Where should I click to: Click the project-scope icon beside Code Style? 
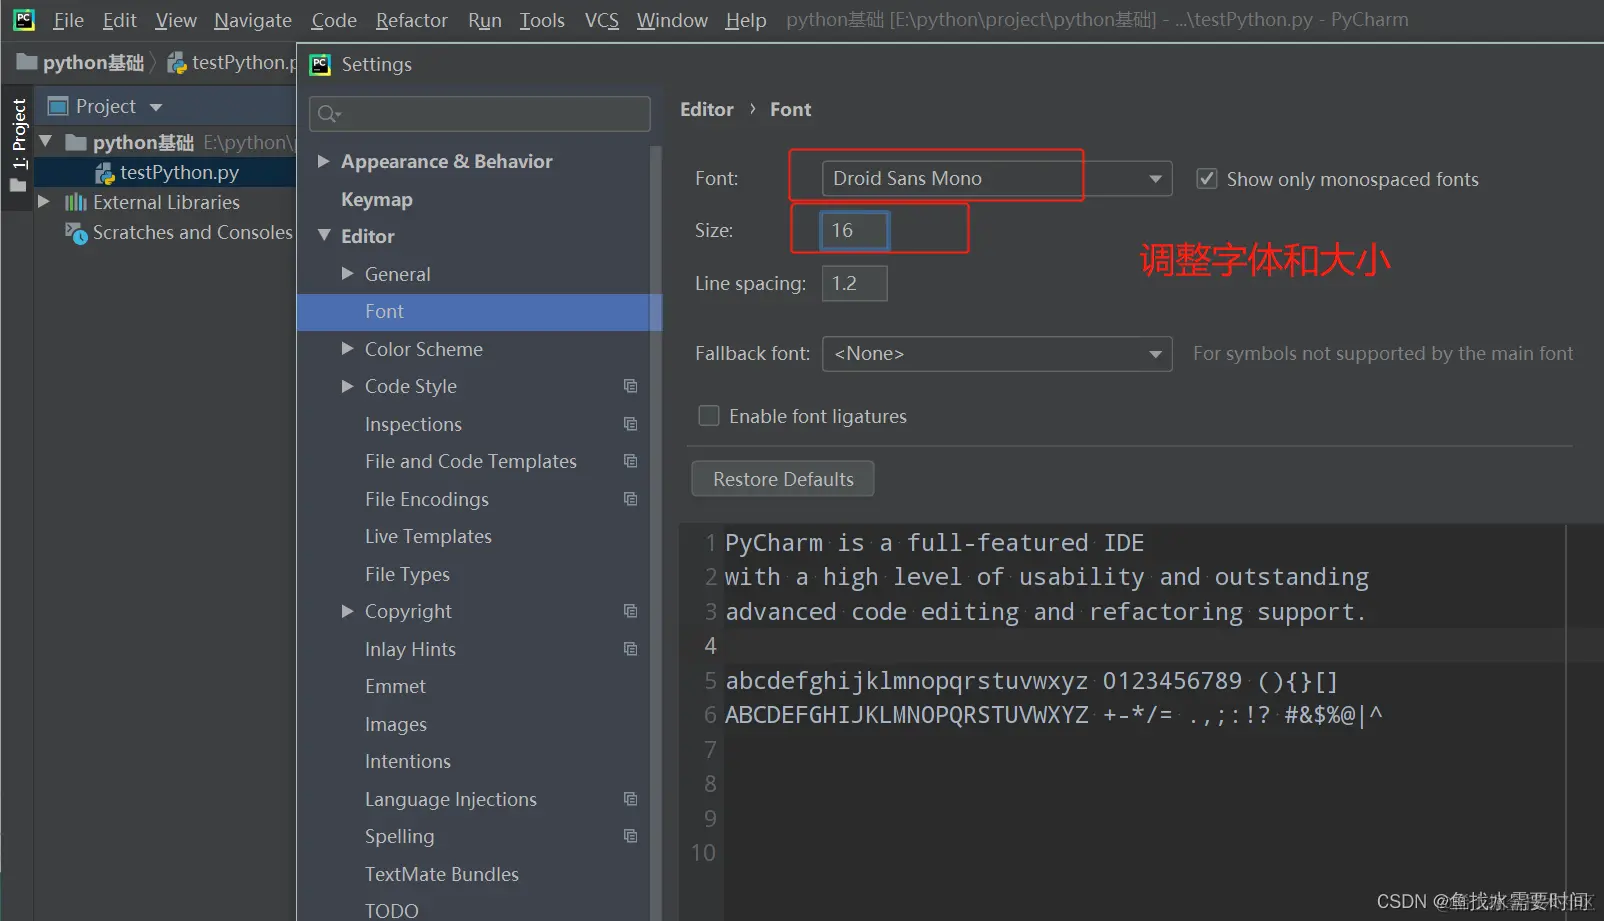click(x=630, y=386)
